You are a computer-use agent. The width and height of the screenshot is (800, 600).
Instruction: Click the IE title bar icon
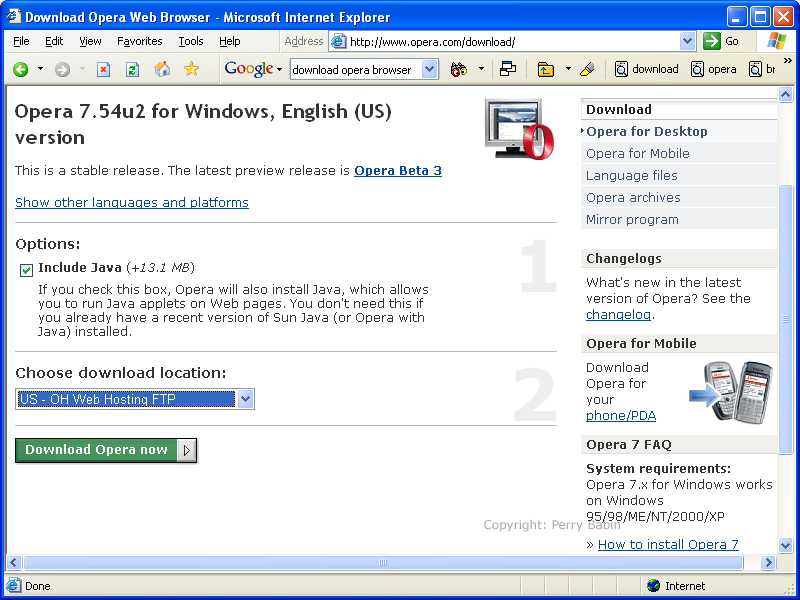[x=14, y=17]
